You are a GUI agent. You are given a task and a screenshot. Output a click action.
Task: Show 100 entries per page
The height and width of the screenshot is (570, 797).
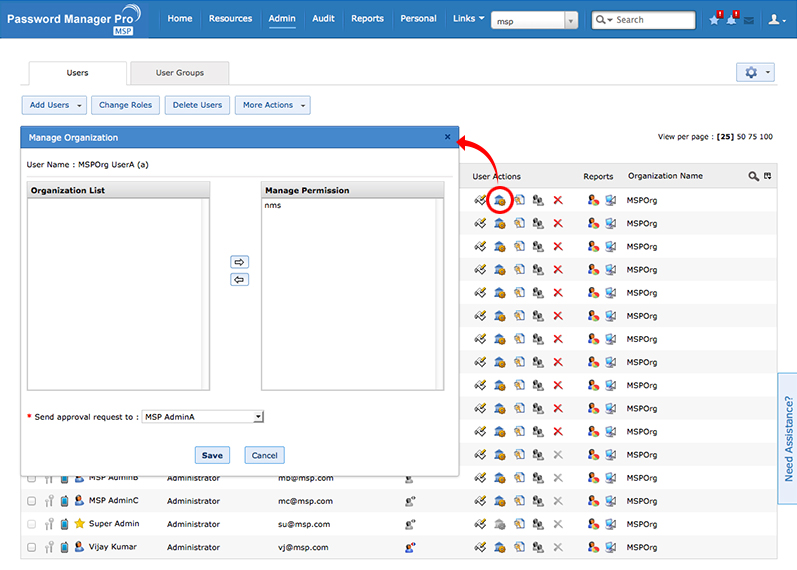point(766,137)
